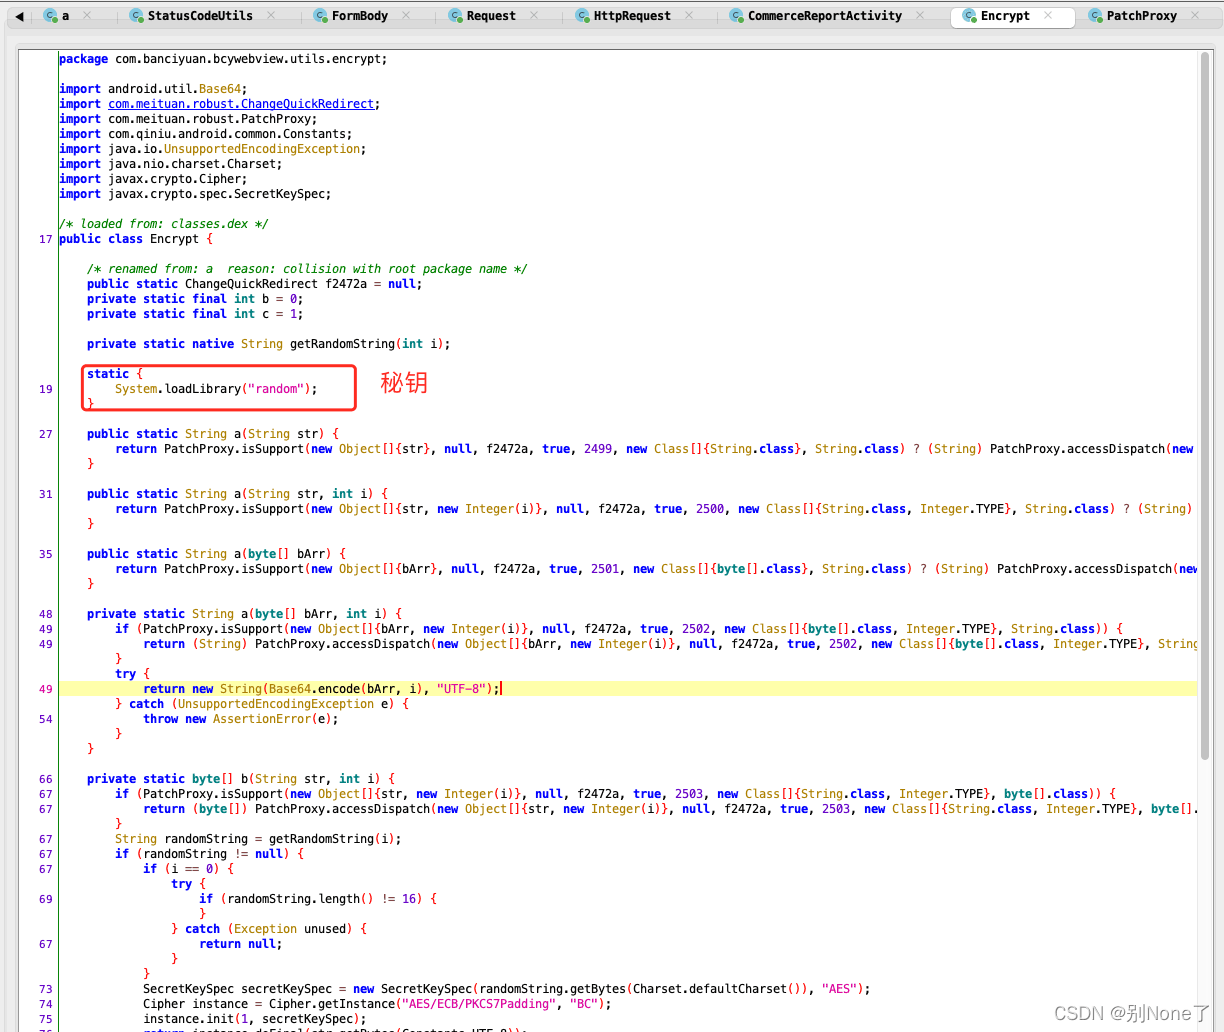The height and width of the screenshot is (1032, 1224).
Task: Open the HttpRequest tab
Action: pyautogui.click(x=632, y=16)
